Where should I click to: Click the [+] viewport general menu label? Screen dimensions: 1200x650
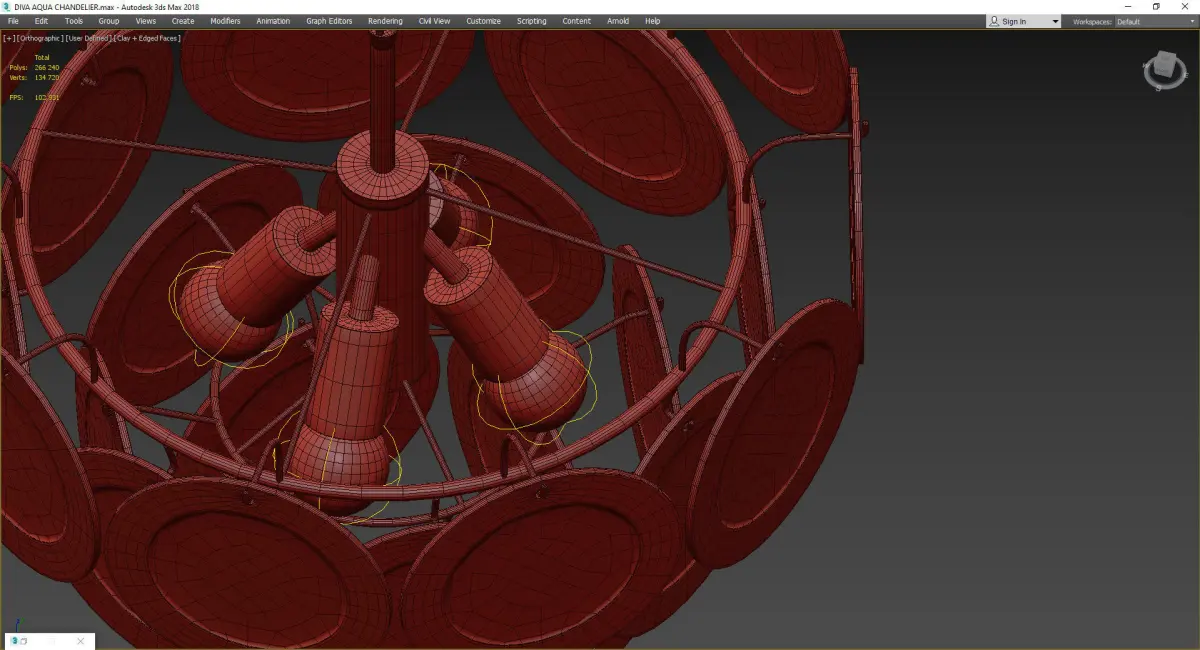pyautogui.click(x=9, y=38)
